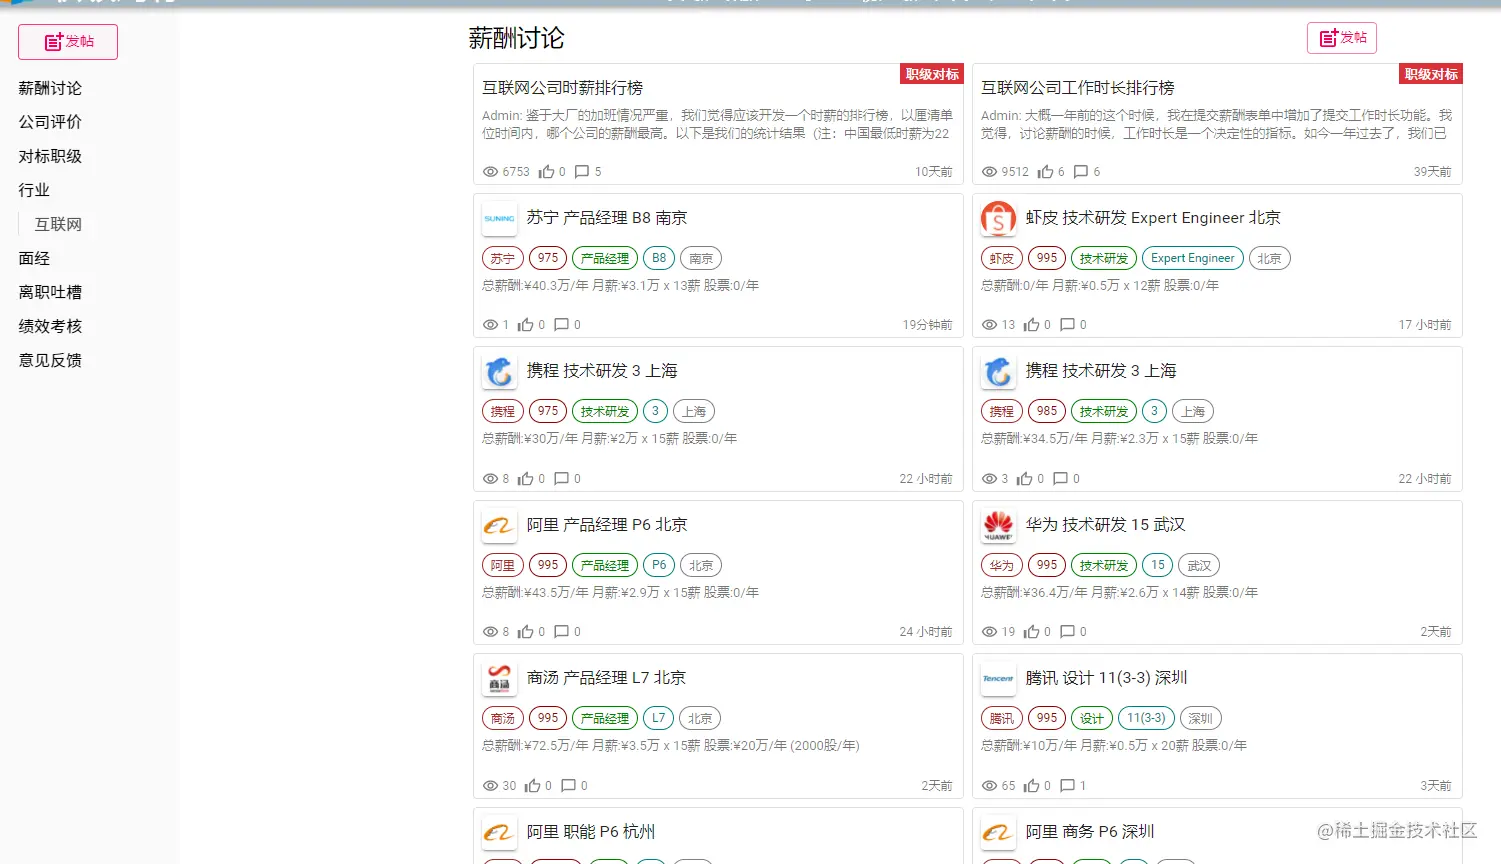
Task: Click the Alibaba logo on 阿里 职能 P6 杭州
Action: point(499,832)
